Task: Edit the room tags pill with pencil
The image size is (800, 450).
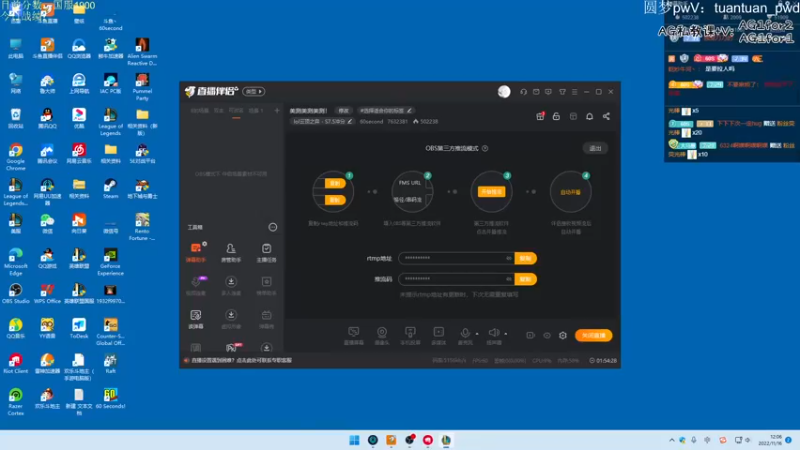Action: [385, 110]
